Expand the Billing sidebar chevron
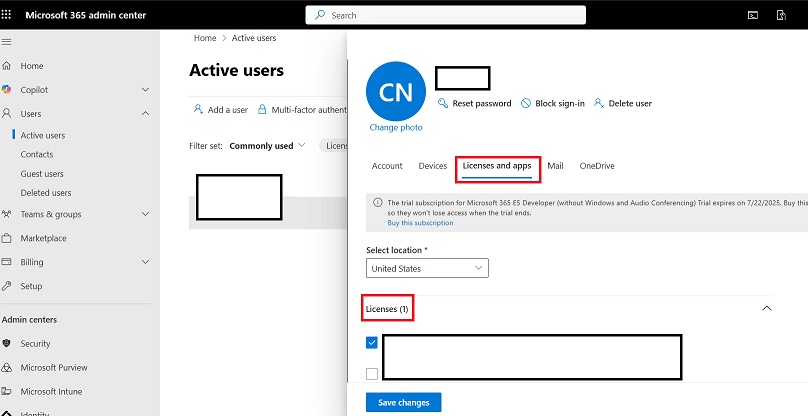Screen dimensions: 808x416 (x=145, y=262)
